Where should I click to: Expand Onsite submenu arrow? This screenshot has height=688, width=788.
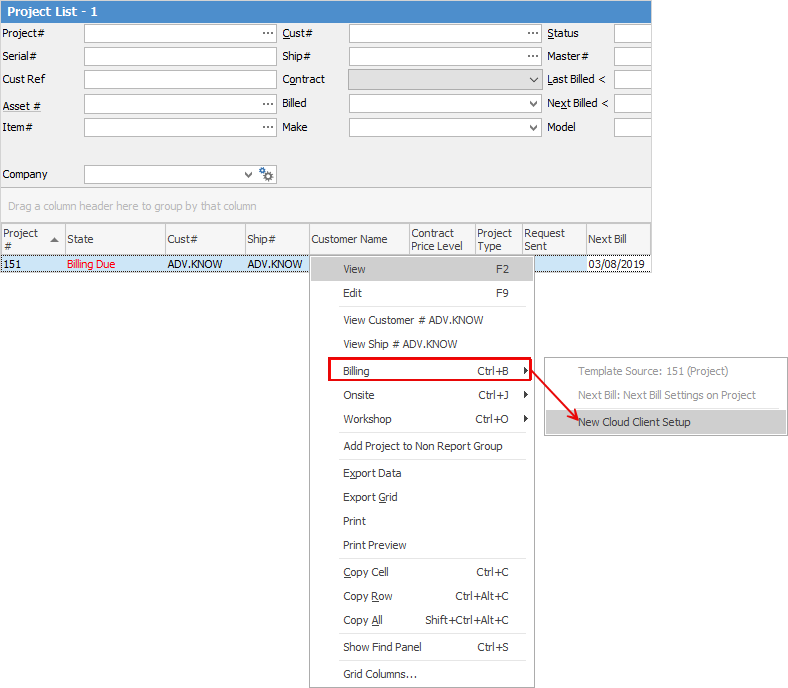[526, 395]
